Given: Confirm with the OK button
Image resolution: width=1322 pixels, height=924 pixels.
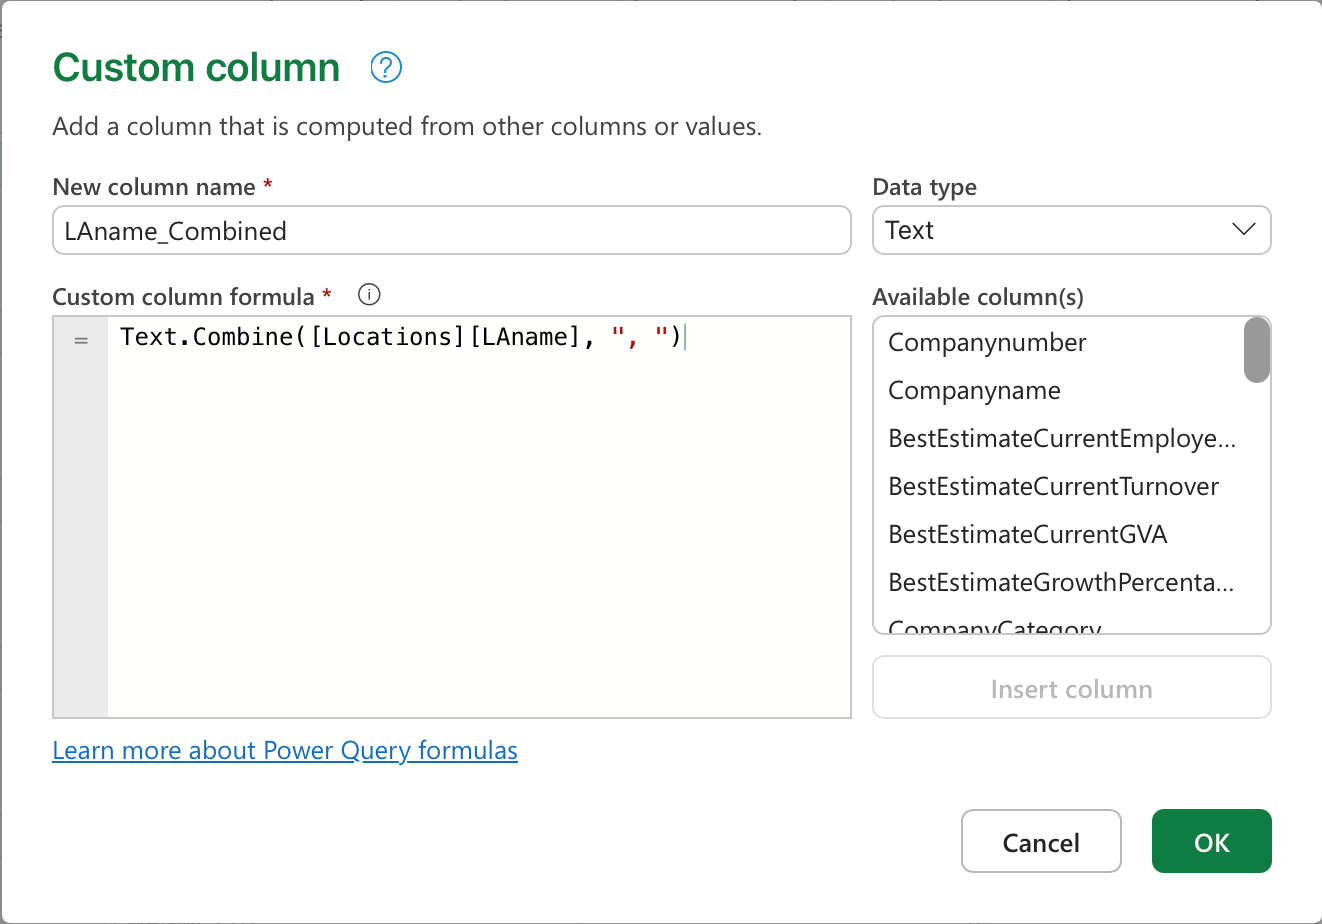Looking at the screenshot, I should click(x=1211, y=842).
